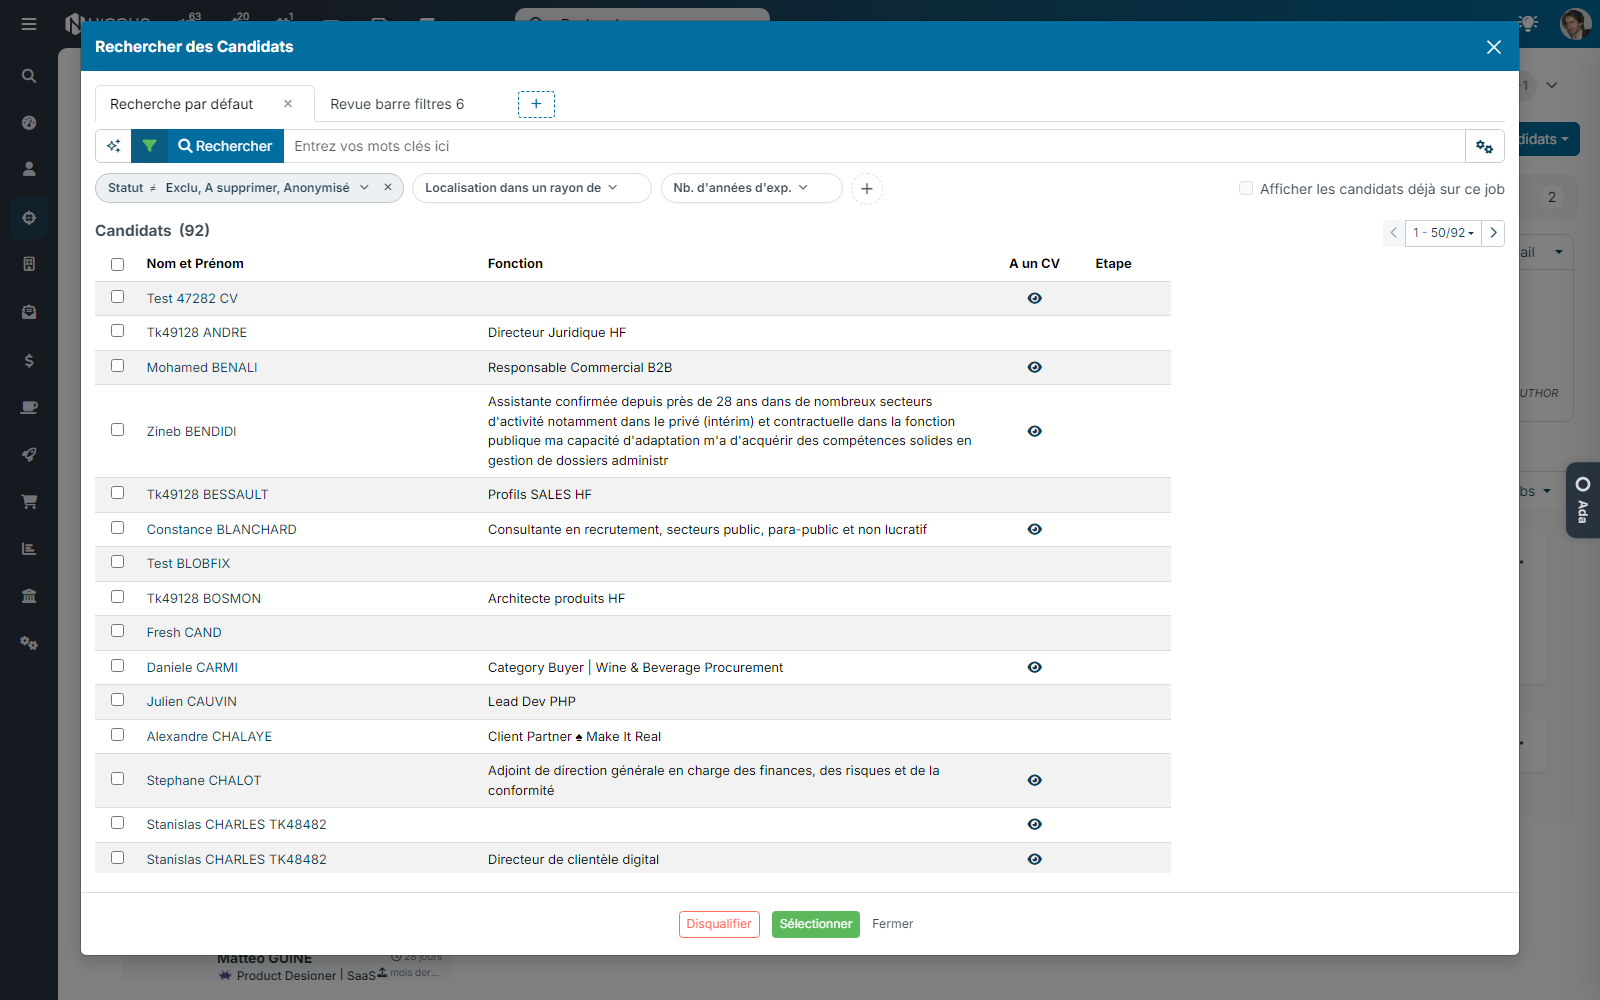Open Nb. d'années d'exp. dropdown
This screenshot has width=1600, height=1000.
tap(751, 188)
